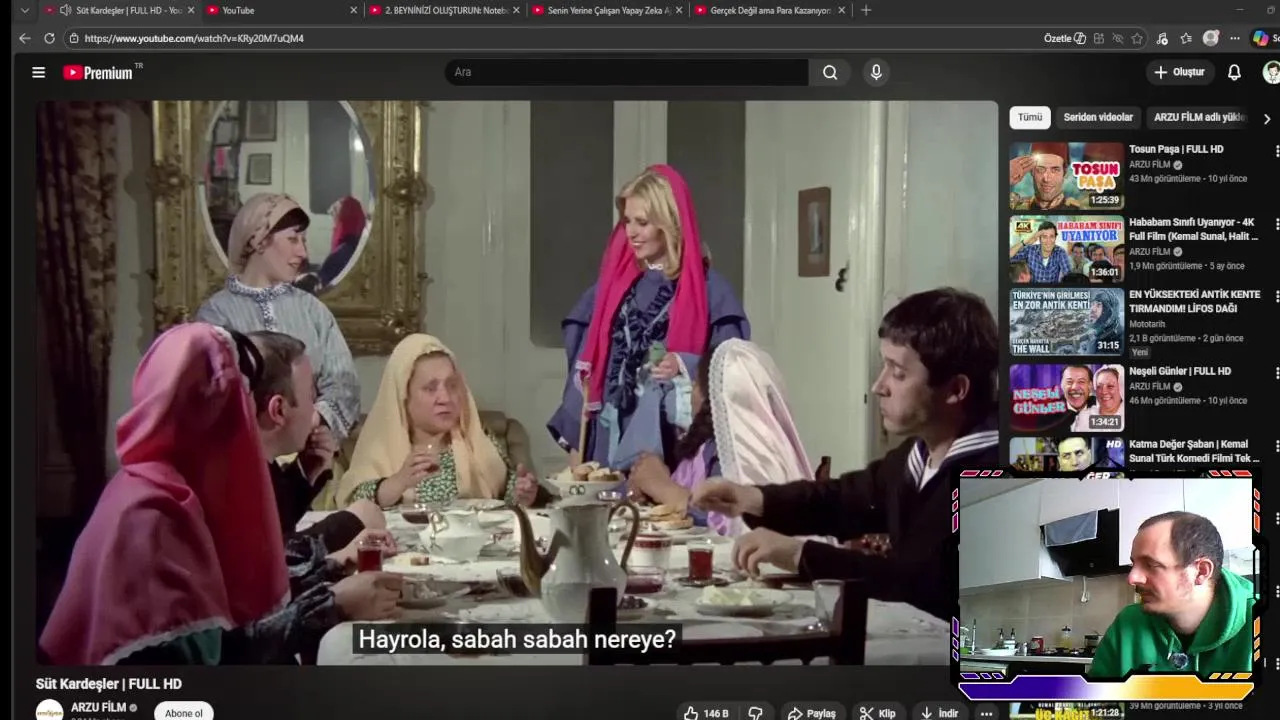Image resolution: width=1280 pixels, height=720 pixels.
Task: Like the video (146 B thumbs up)
Action: pyautogui.click(x=706, y=713)
